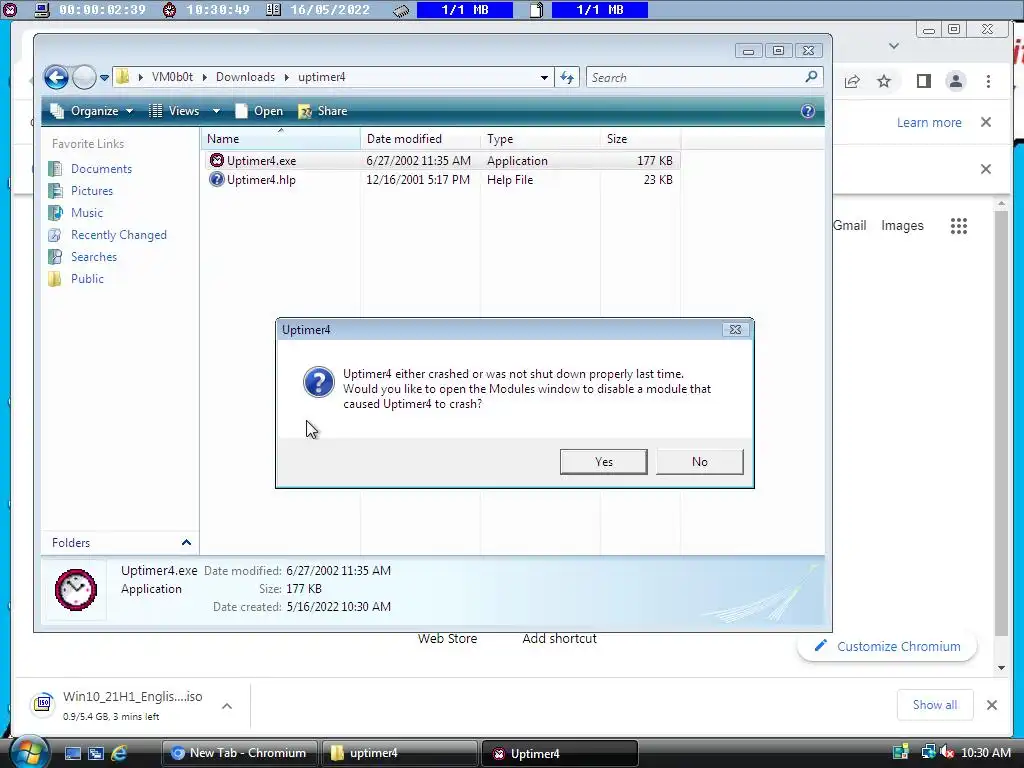Click Show all downloads button
Image resolution: width=1024 pixels, height=768 pixels.
pyautogui.click(x=935, y=705)
